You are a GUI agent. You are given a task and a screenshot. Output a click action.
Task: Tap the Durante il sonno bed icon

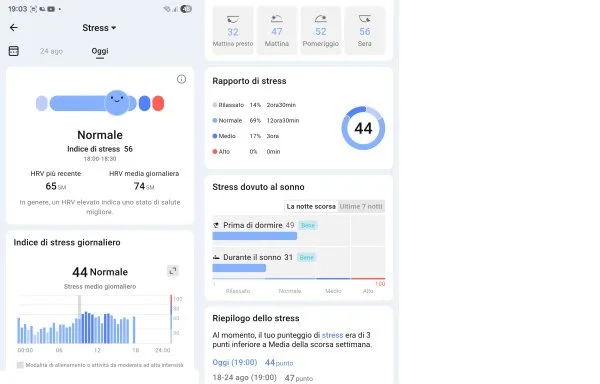pyautogui.click(x=216, y=257)
